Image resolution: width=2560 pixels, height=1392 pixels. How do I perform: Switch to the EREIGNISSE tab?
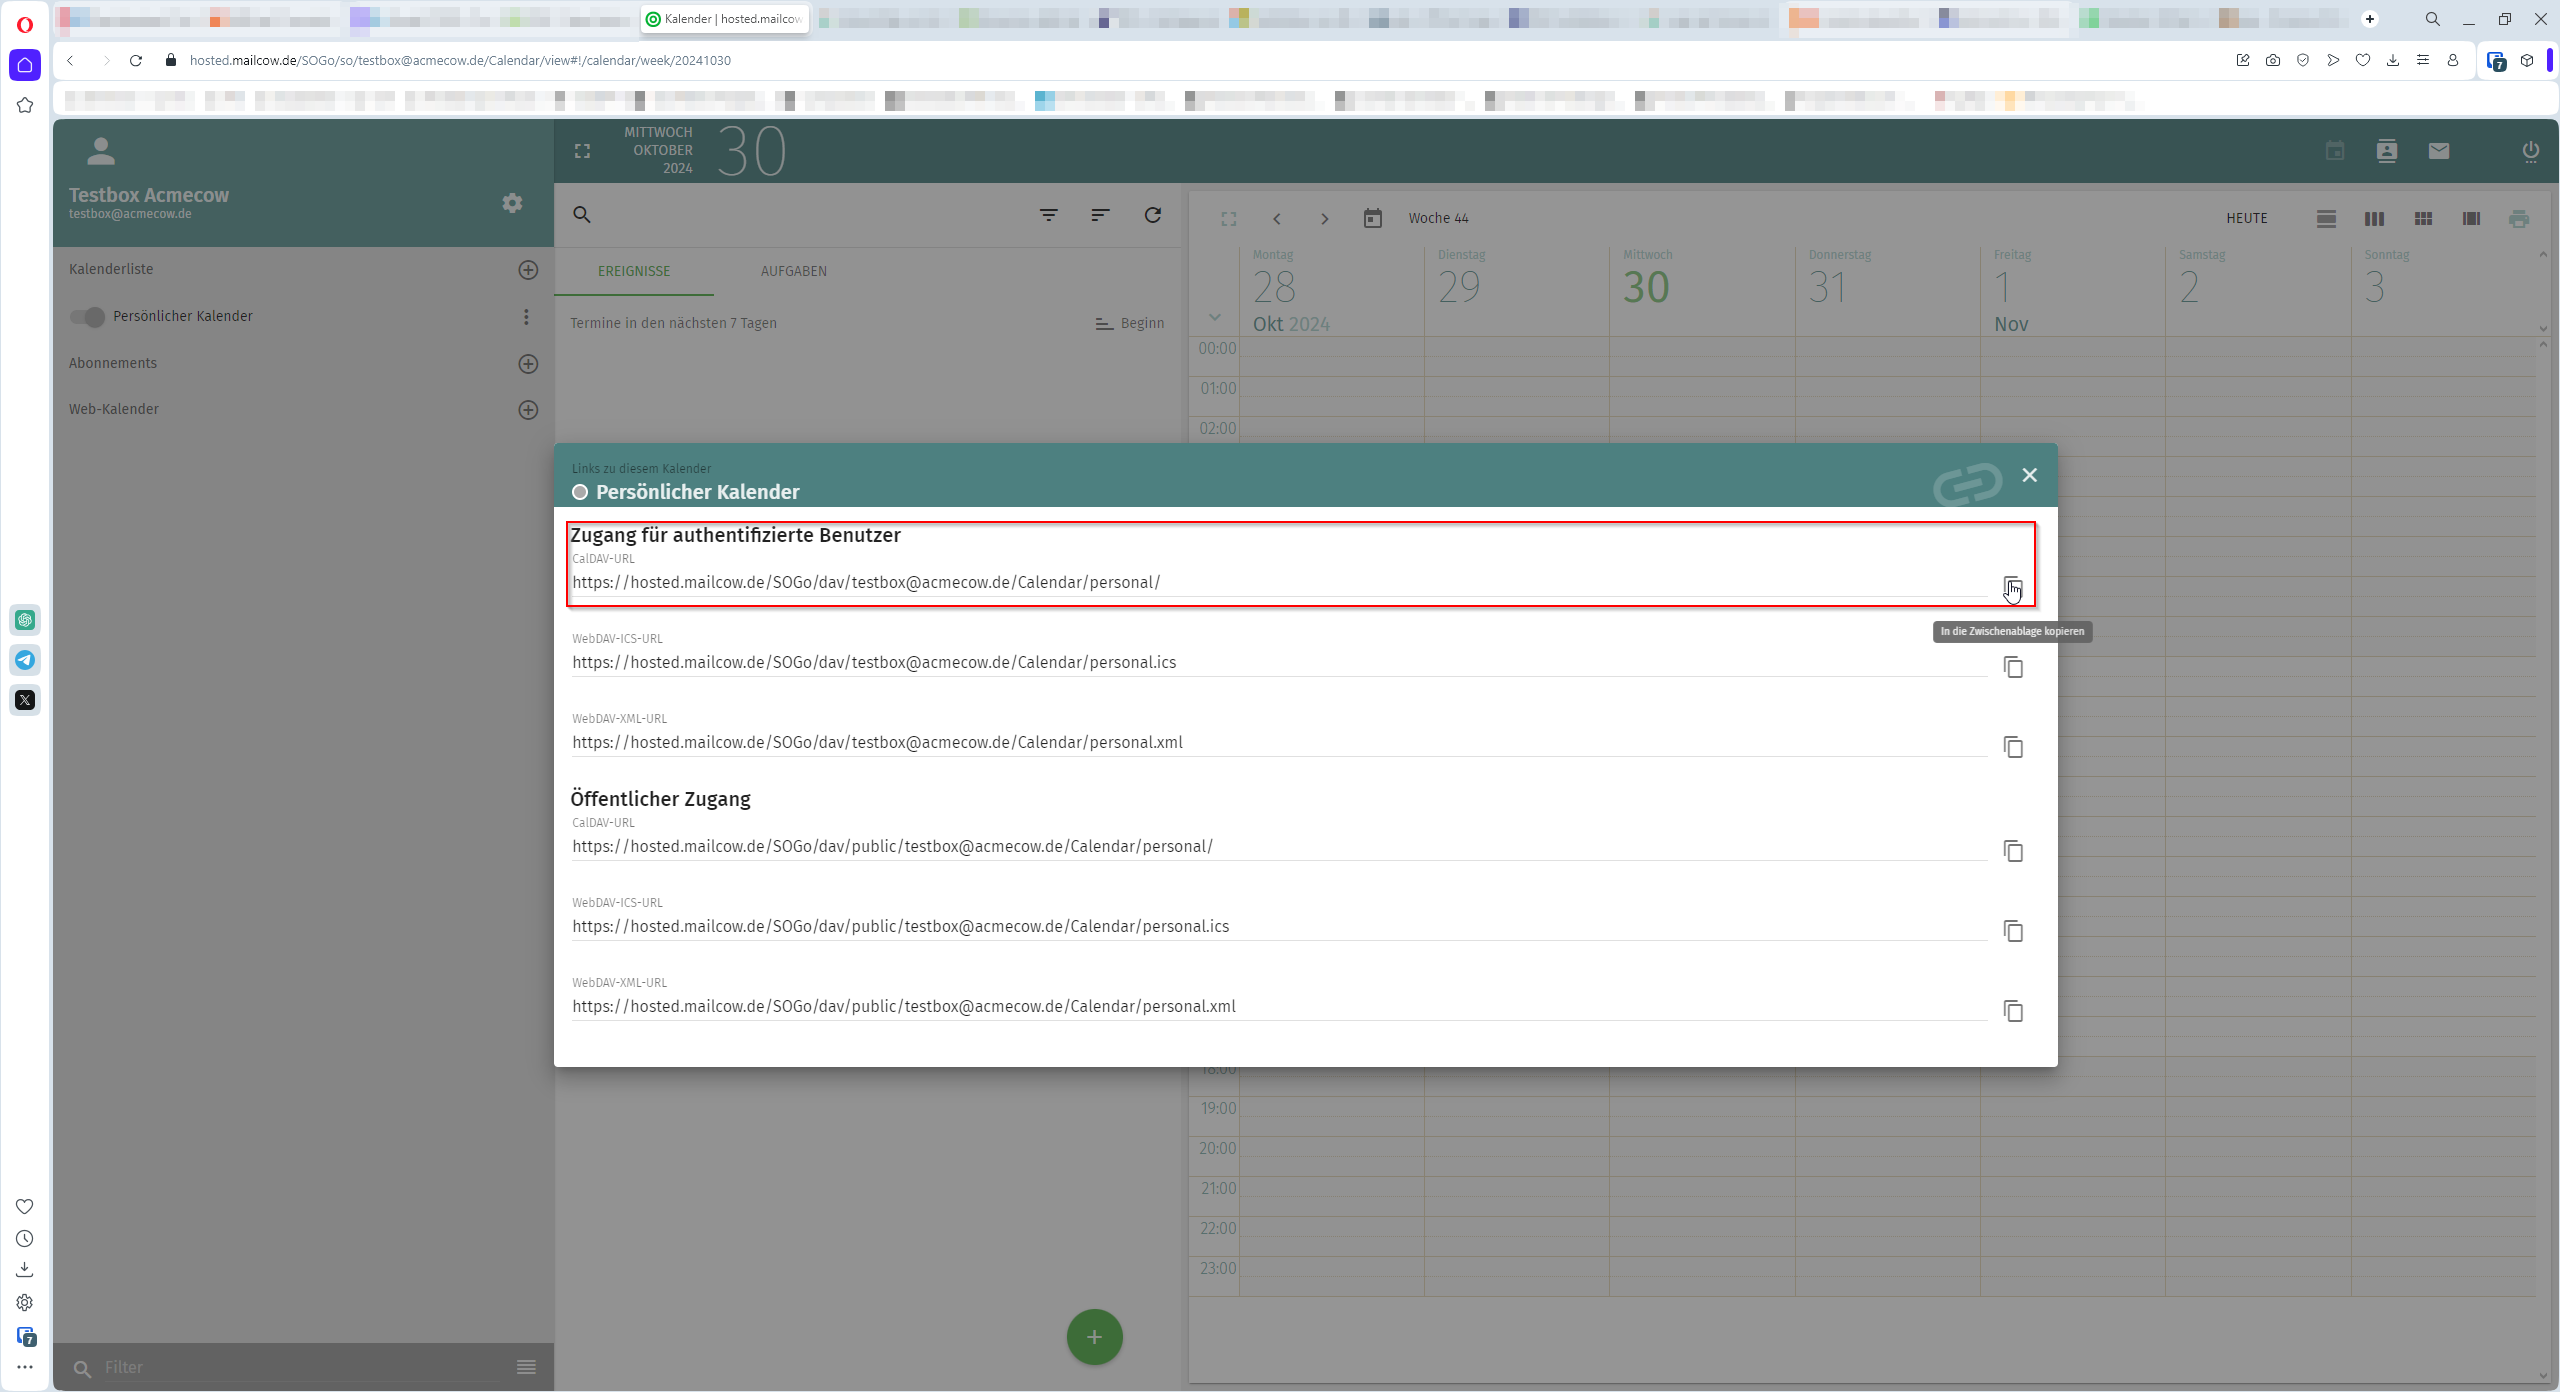634,270
